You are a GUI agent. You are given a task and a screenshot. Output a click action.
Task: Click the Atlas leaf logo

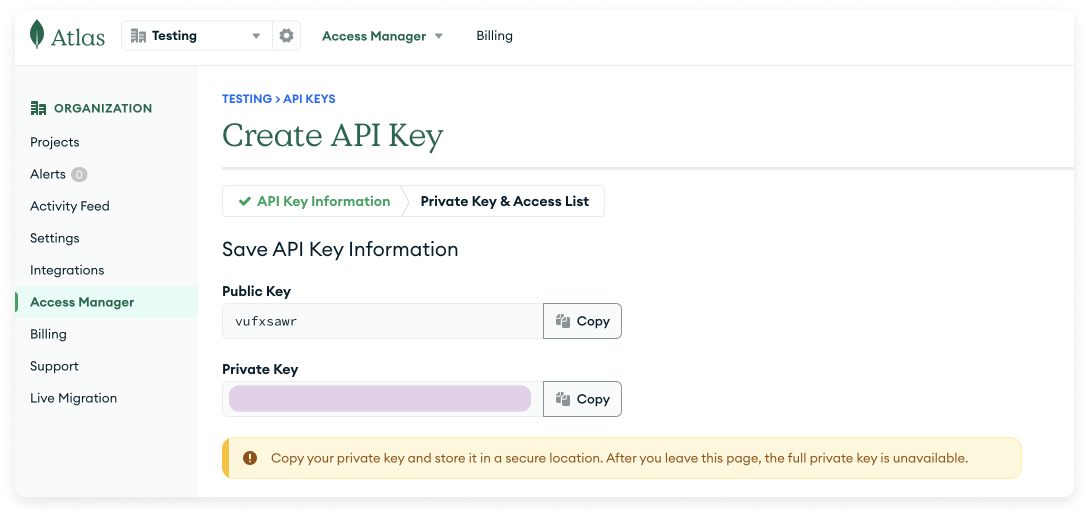click(x=38, y=35)
